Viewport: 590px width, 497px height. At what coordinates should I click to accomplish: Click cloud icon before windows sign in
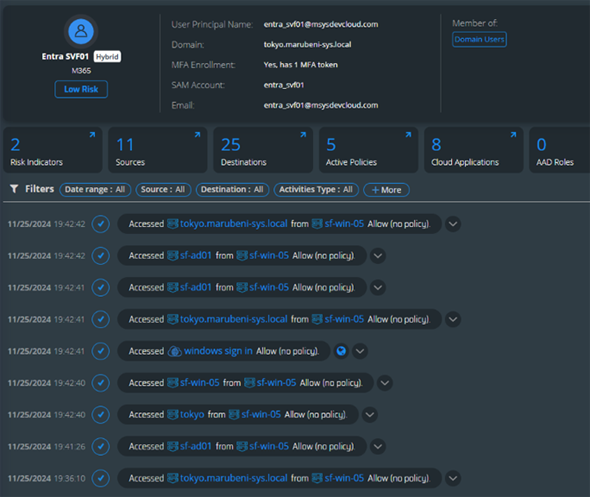coord(175,351)
